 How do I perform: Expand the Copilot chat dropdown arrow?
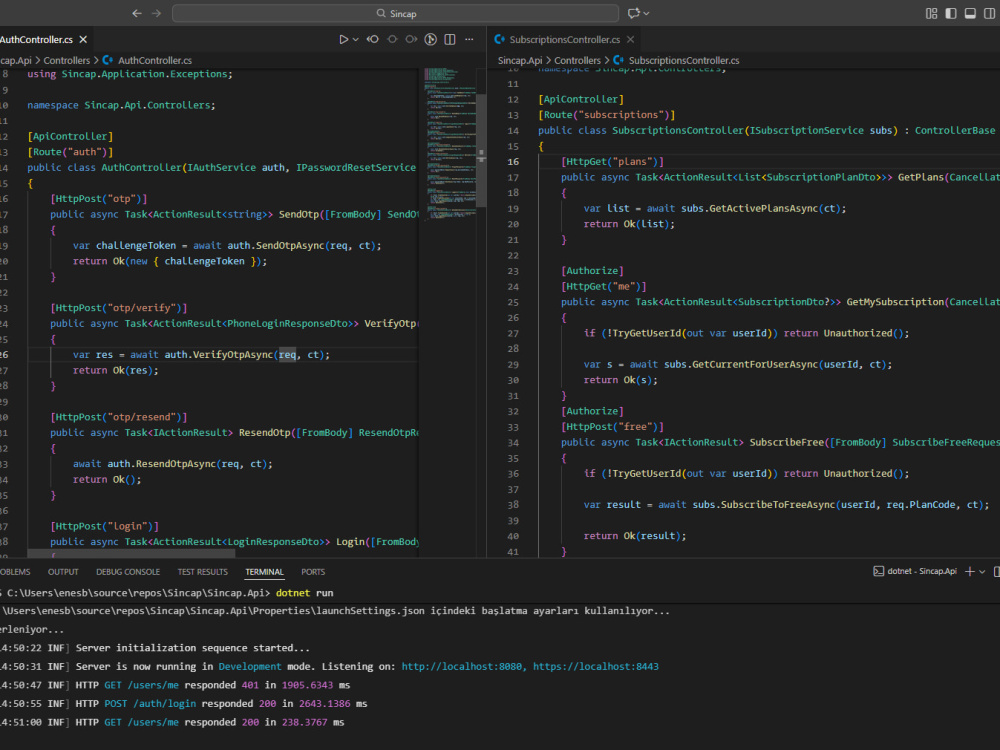(647, 13)
